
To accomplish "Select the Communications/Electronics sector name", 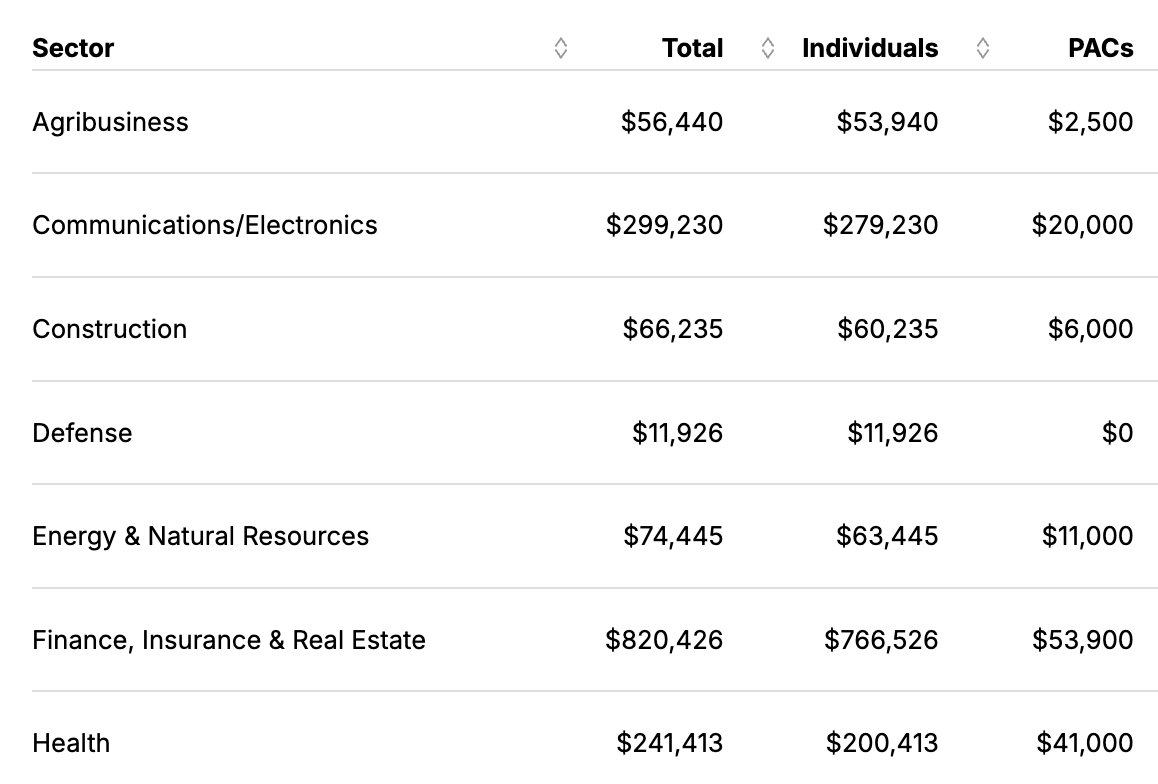I will pos(205,225).
